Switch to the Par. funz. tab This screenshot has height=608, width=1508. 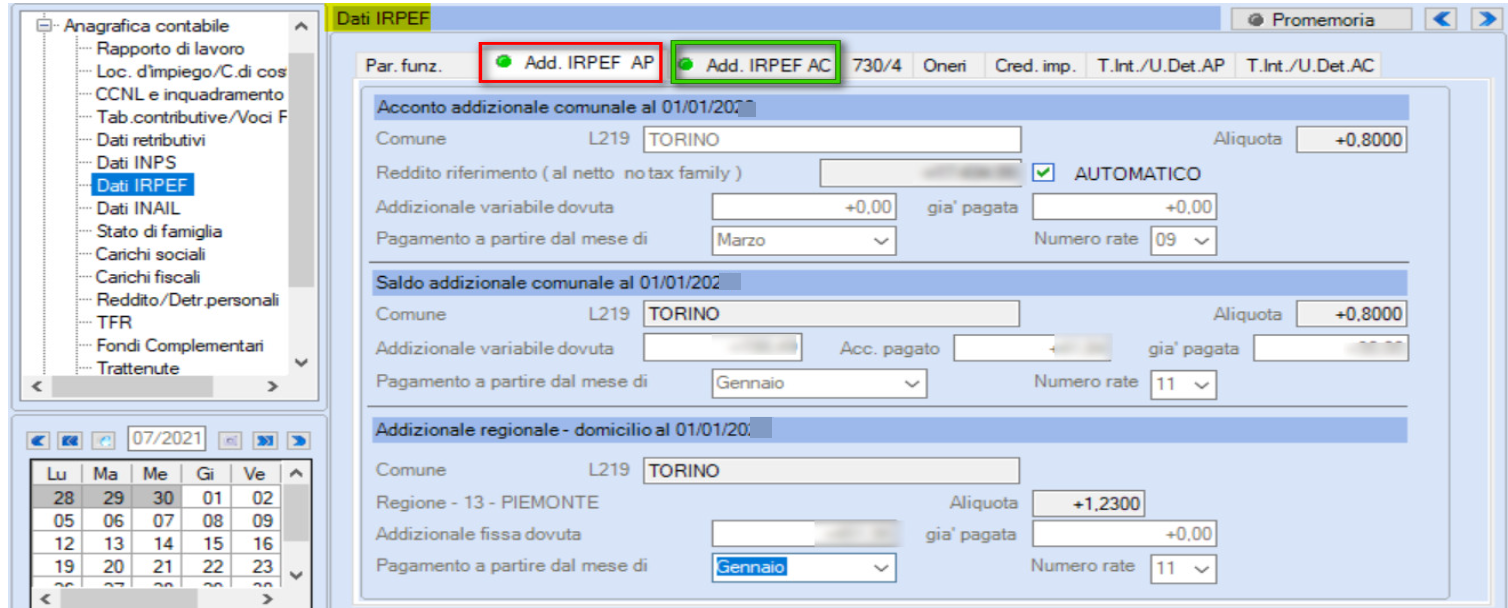pyautogui.click(x=404, y=66)
